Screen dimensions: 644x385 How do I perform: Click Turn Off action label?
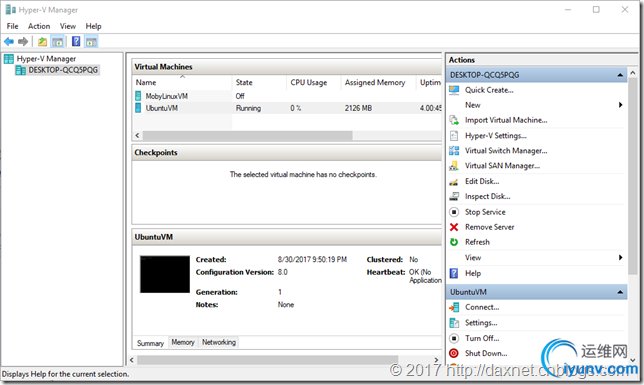pyautogui.click(x=482, y=338)
